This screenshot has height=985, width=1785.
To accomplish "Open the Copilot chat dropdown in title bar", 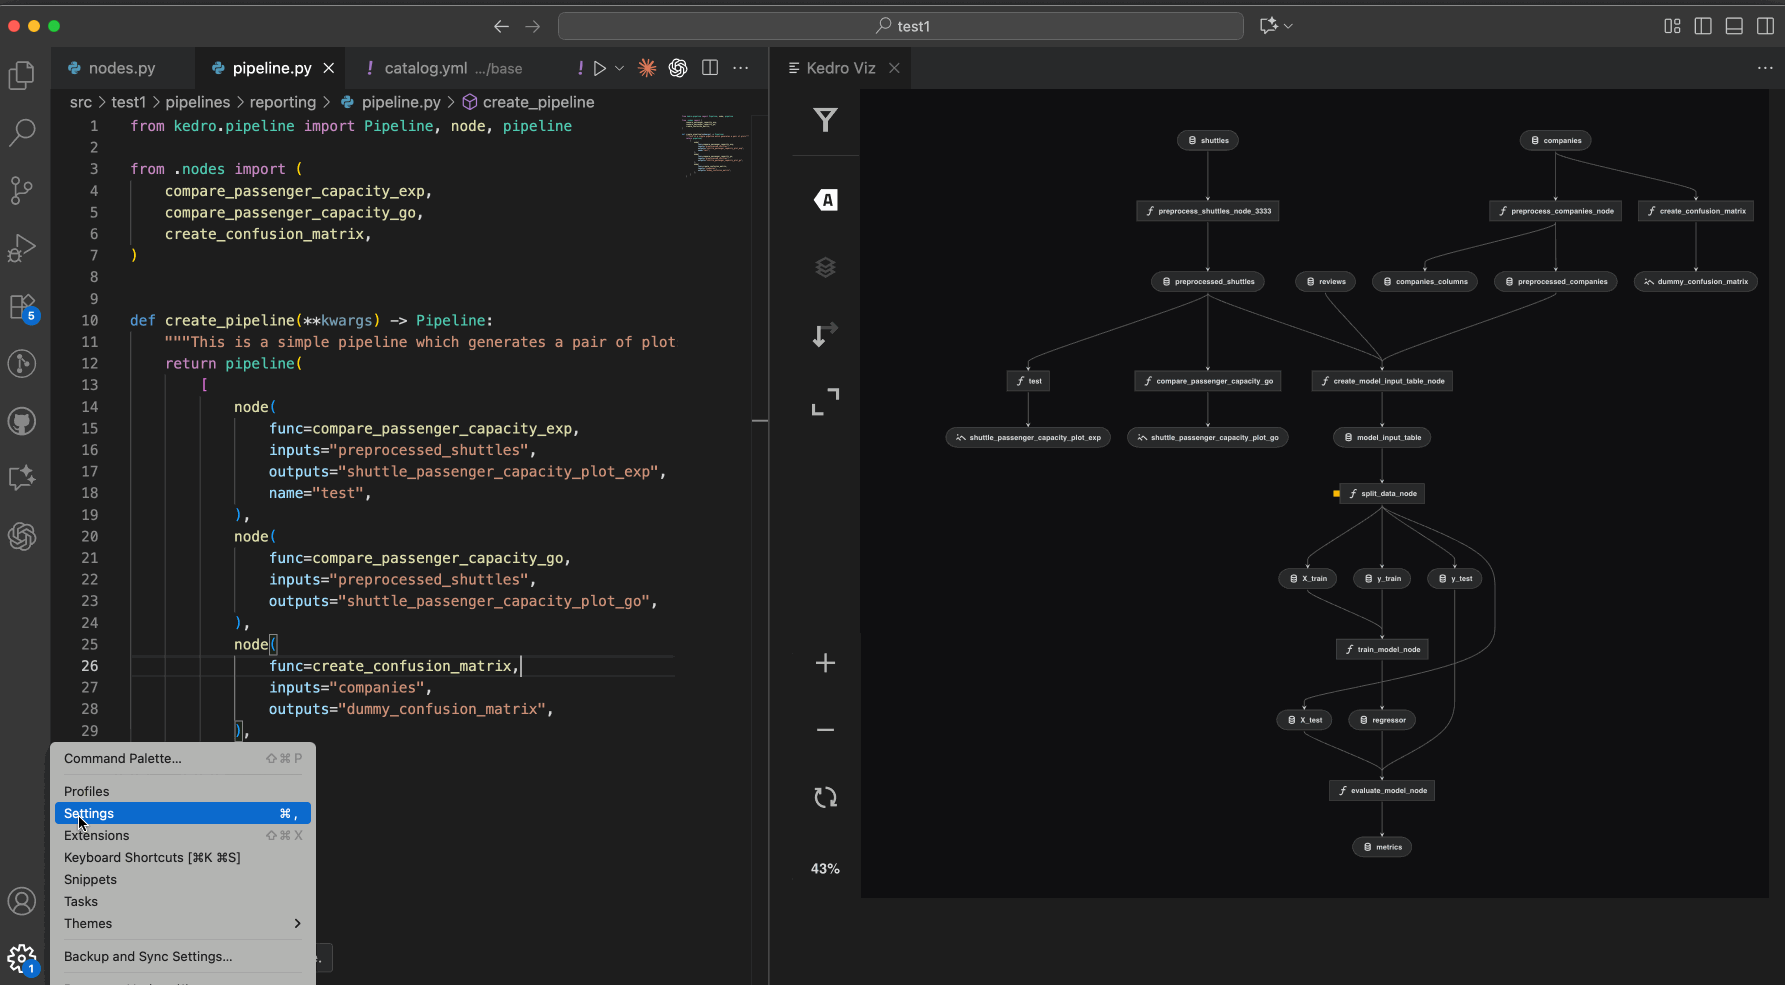I will (x=1288, y=26).
